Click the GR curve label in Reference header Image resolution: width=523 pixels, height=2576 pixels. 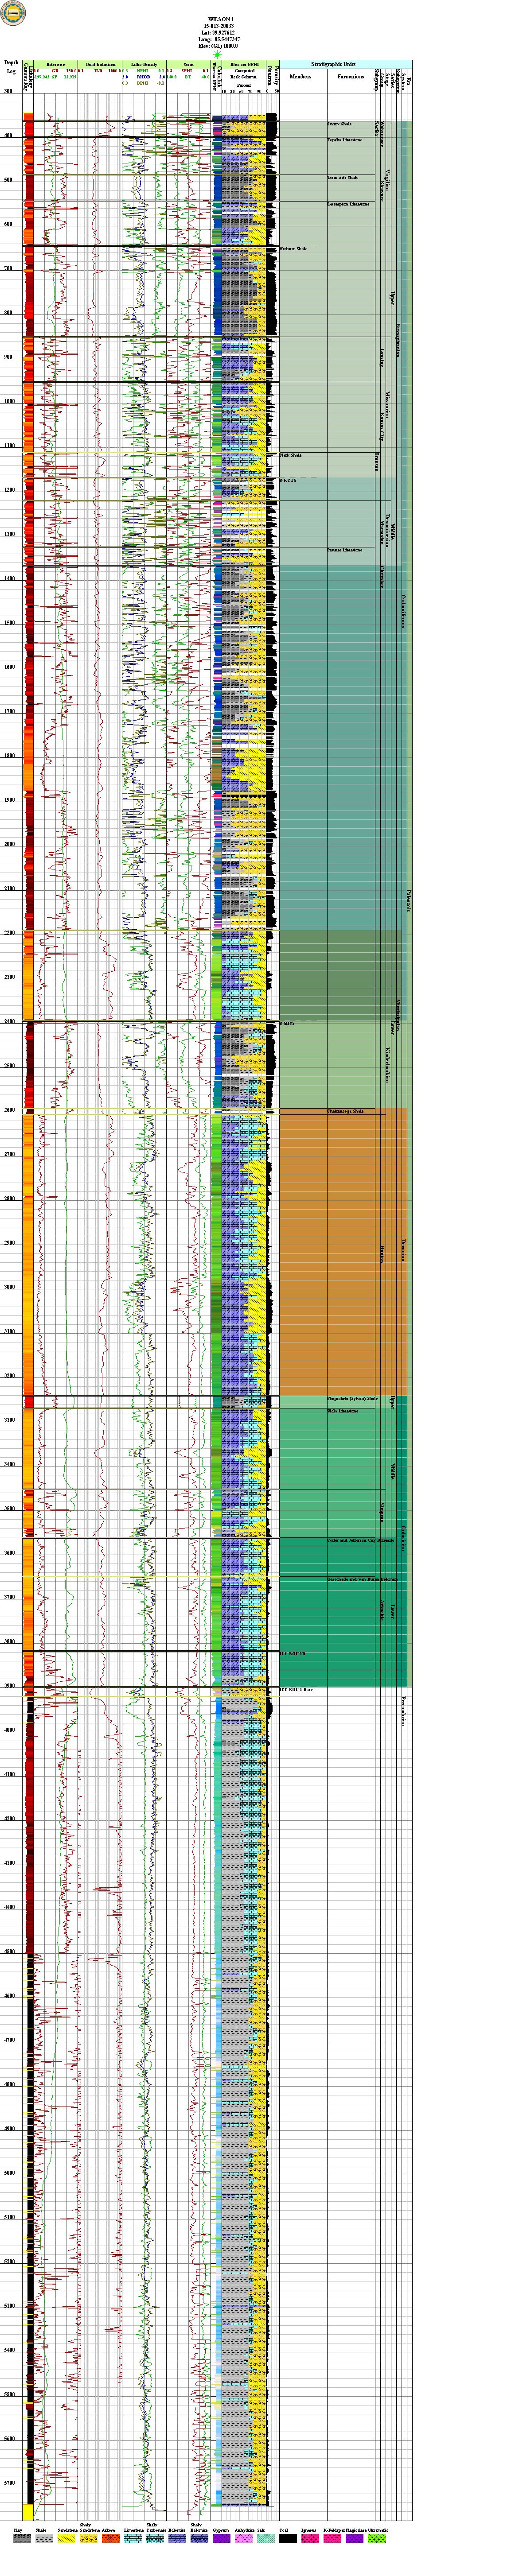(x=55, y=71)
